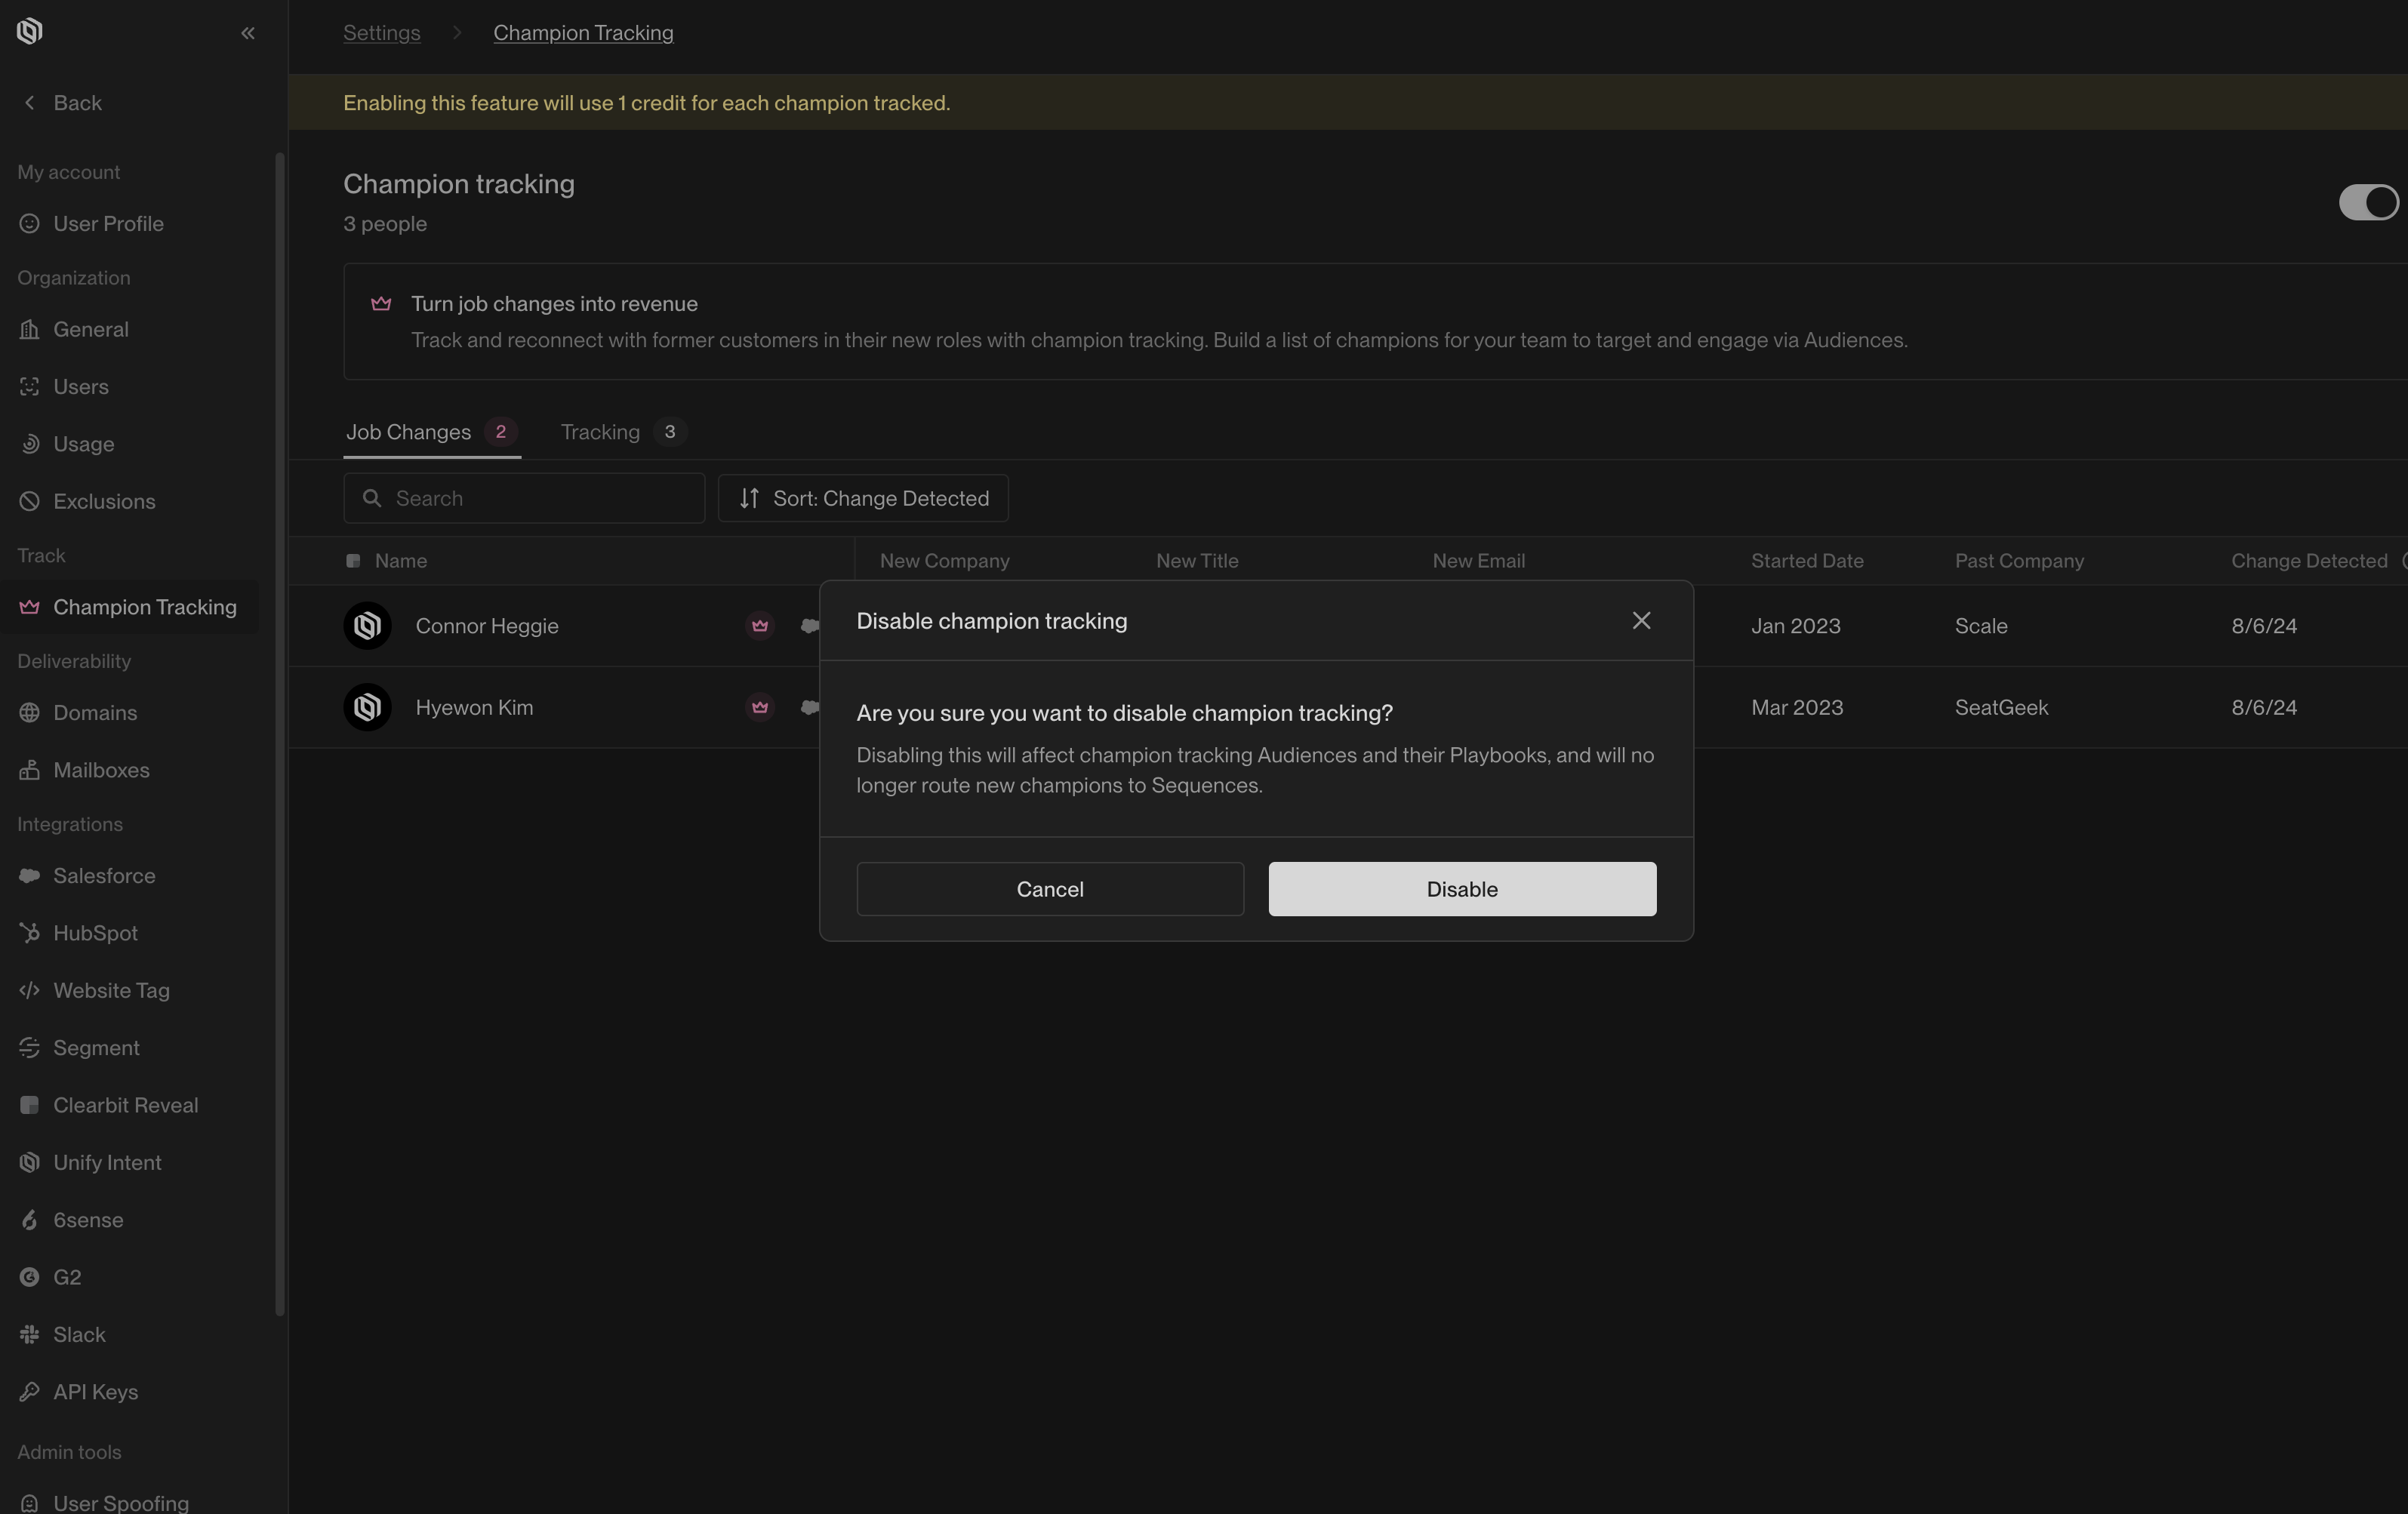Click the Started Date column header
This screenshot has height=1514, width=2408.
(1807, 561)
